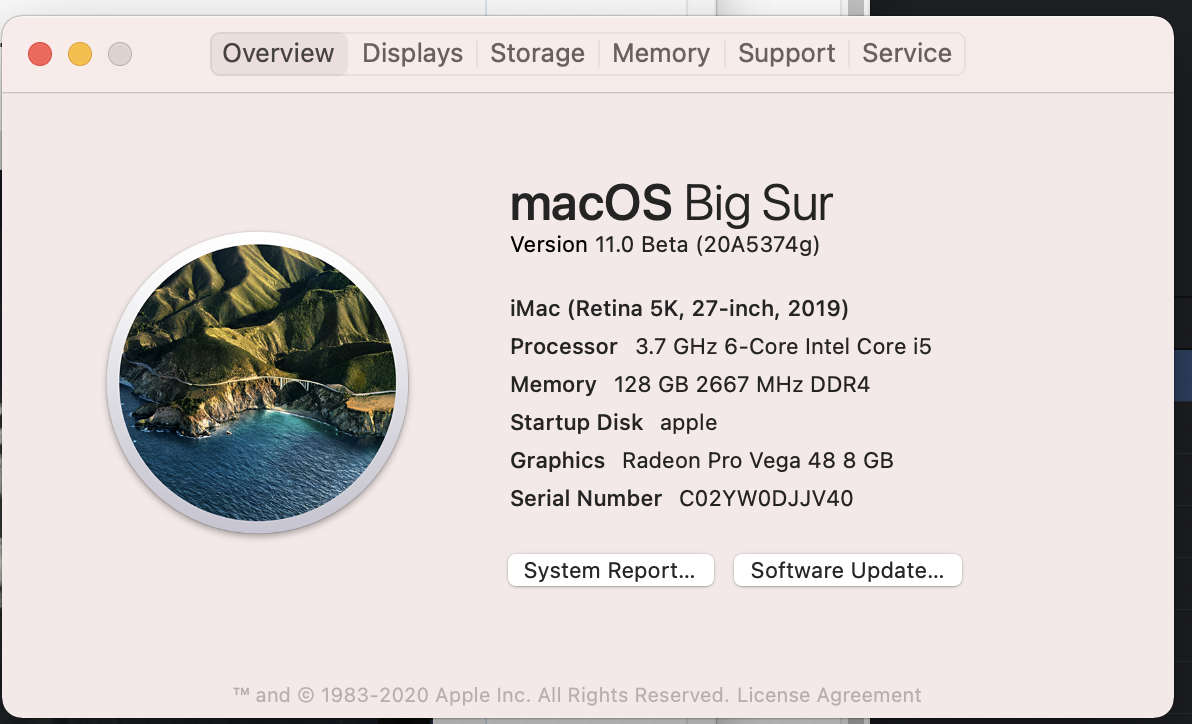Go to the Memory tab
The width and height of the screenshot is (1192, 724).
[x=661, y=53]
